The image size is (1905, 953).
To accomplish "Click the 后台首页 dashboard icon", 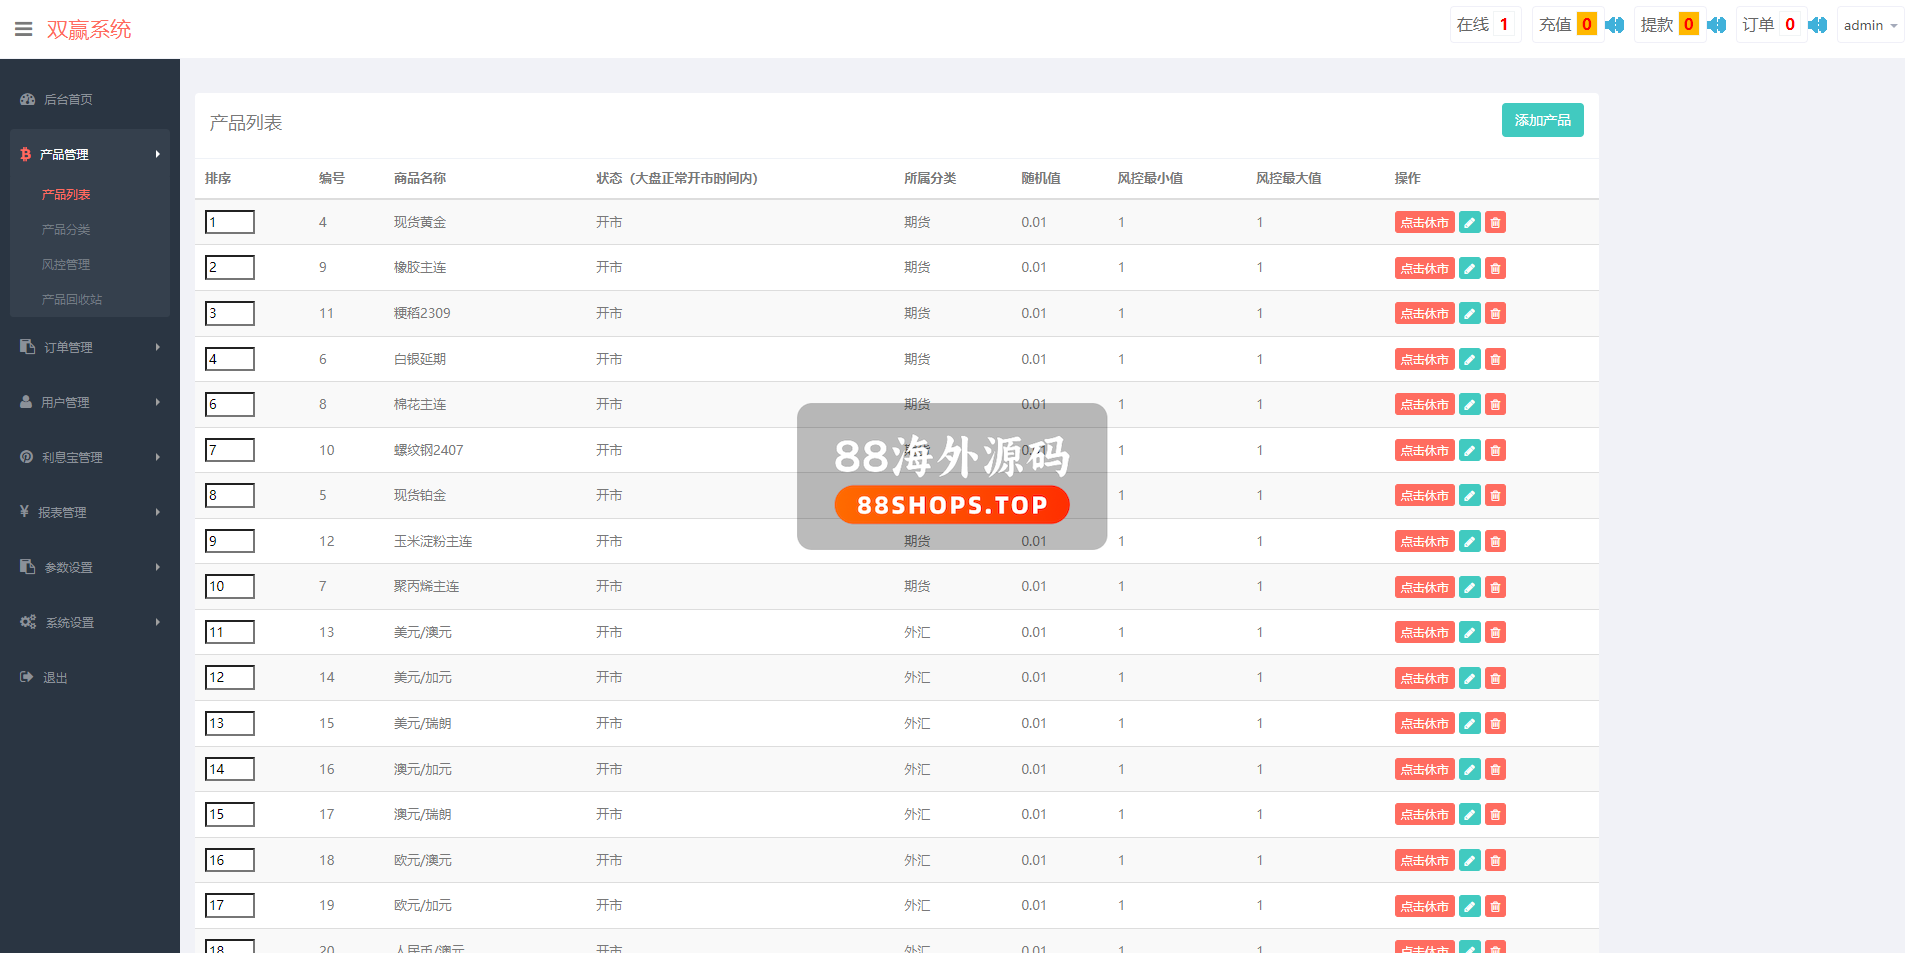I will pos(28,99).
